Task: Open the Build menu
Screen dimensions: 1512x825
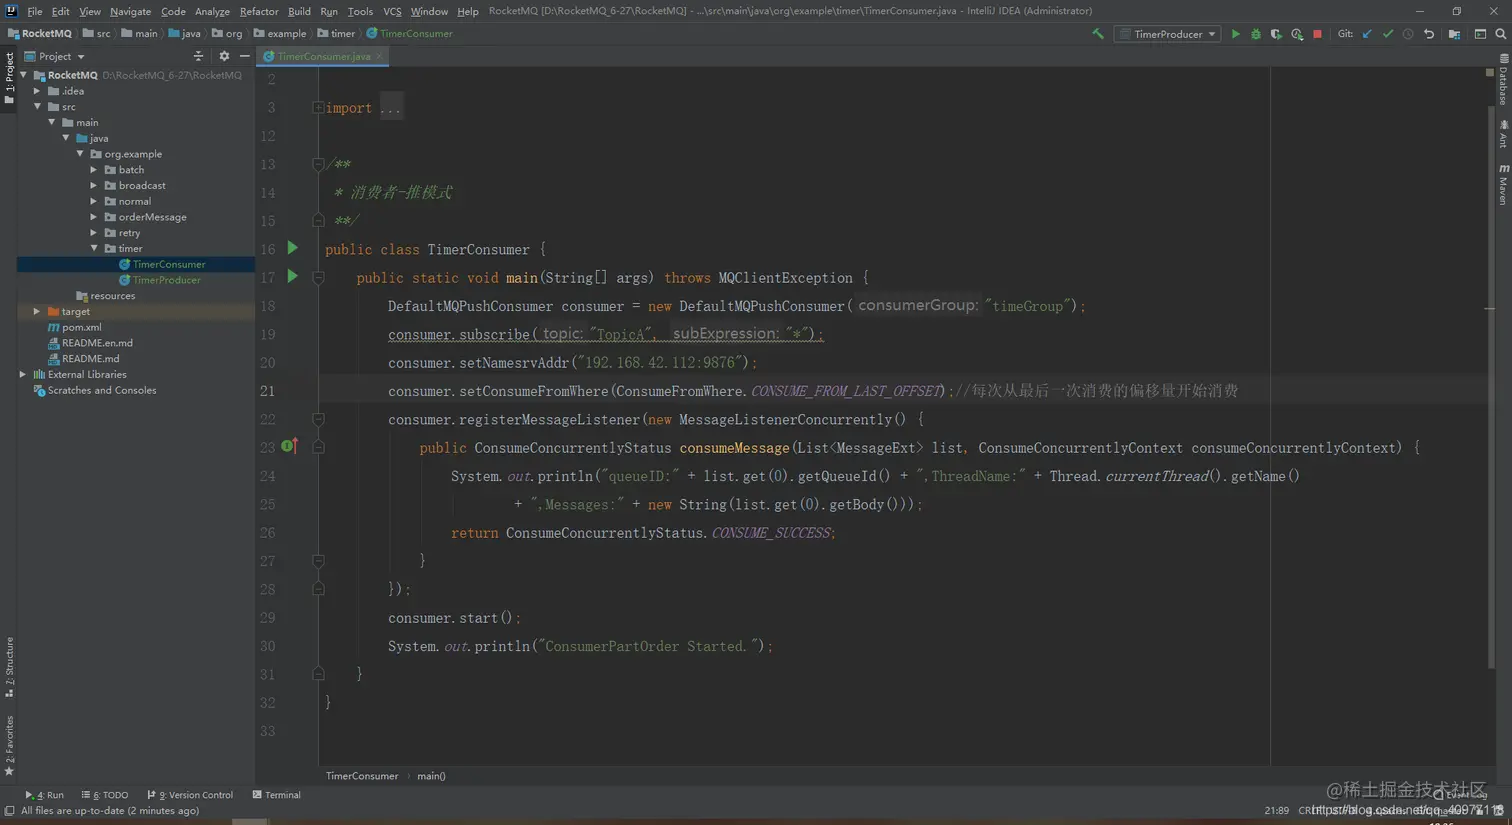Action: point(299,11)
